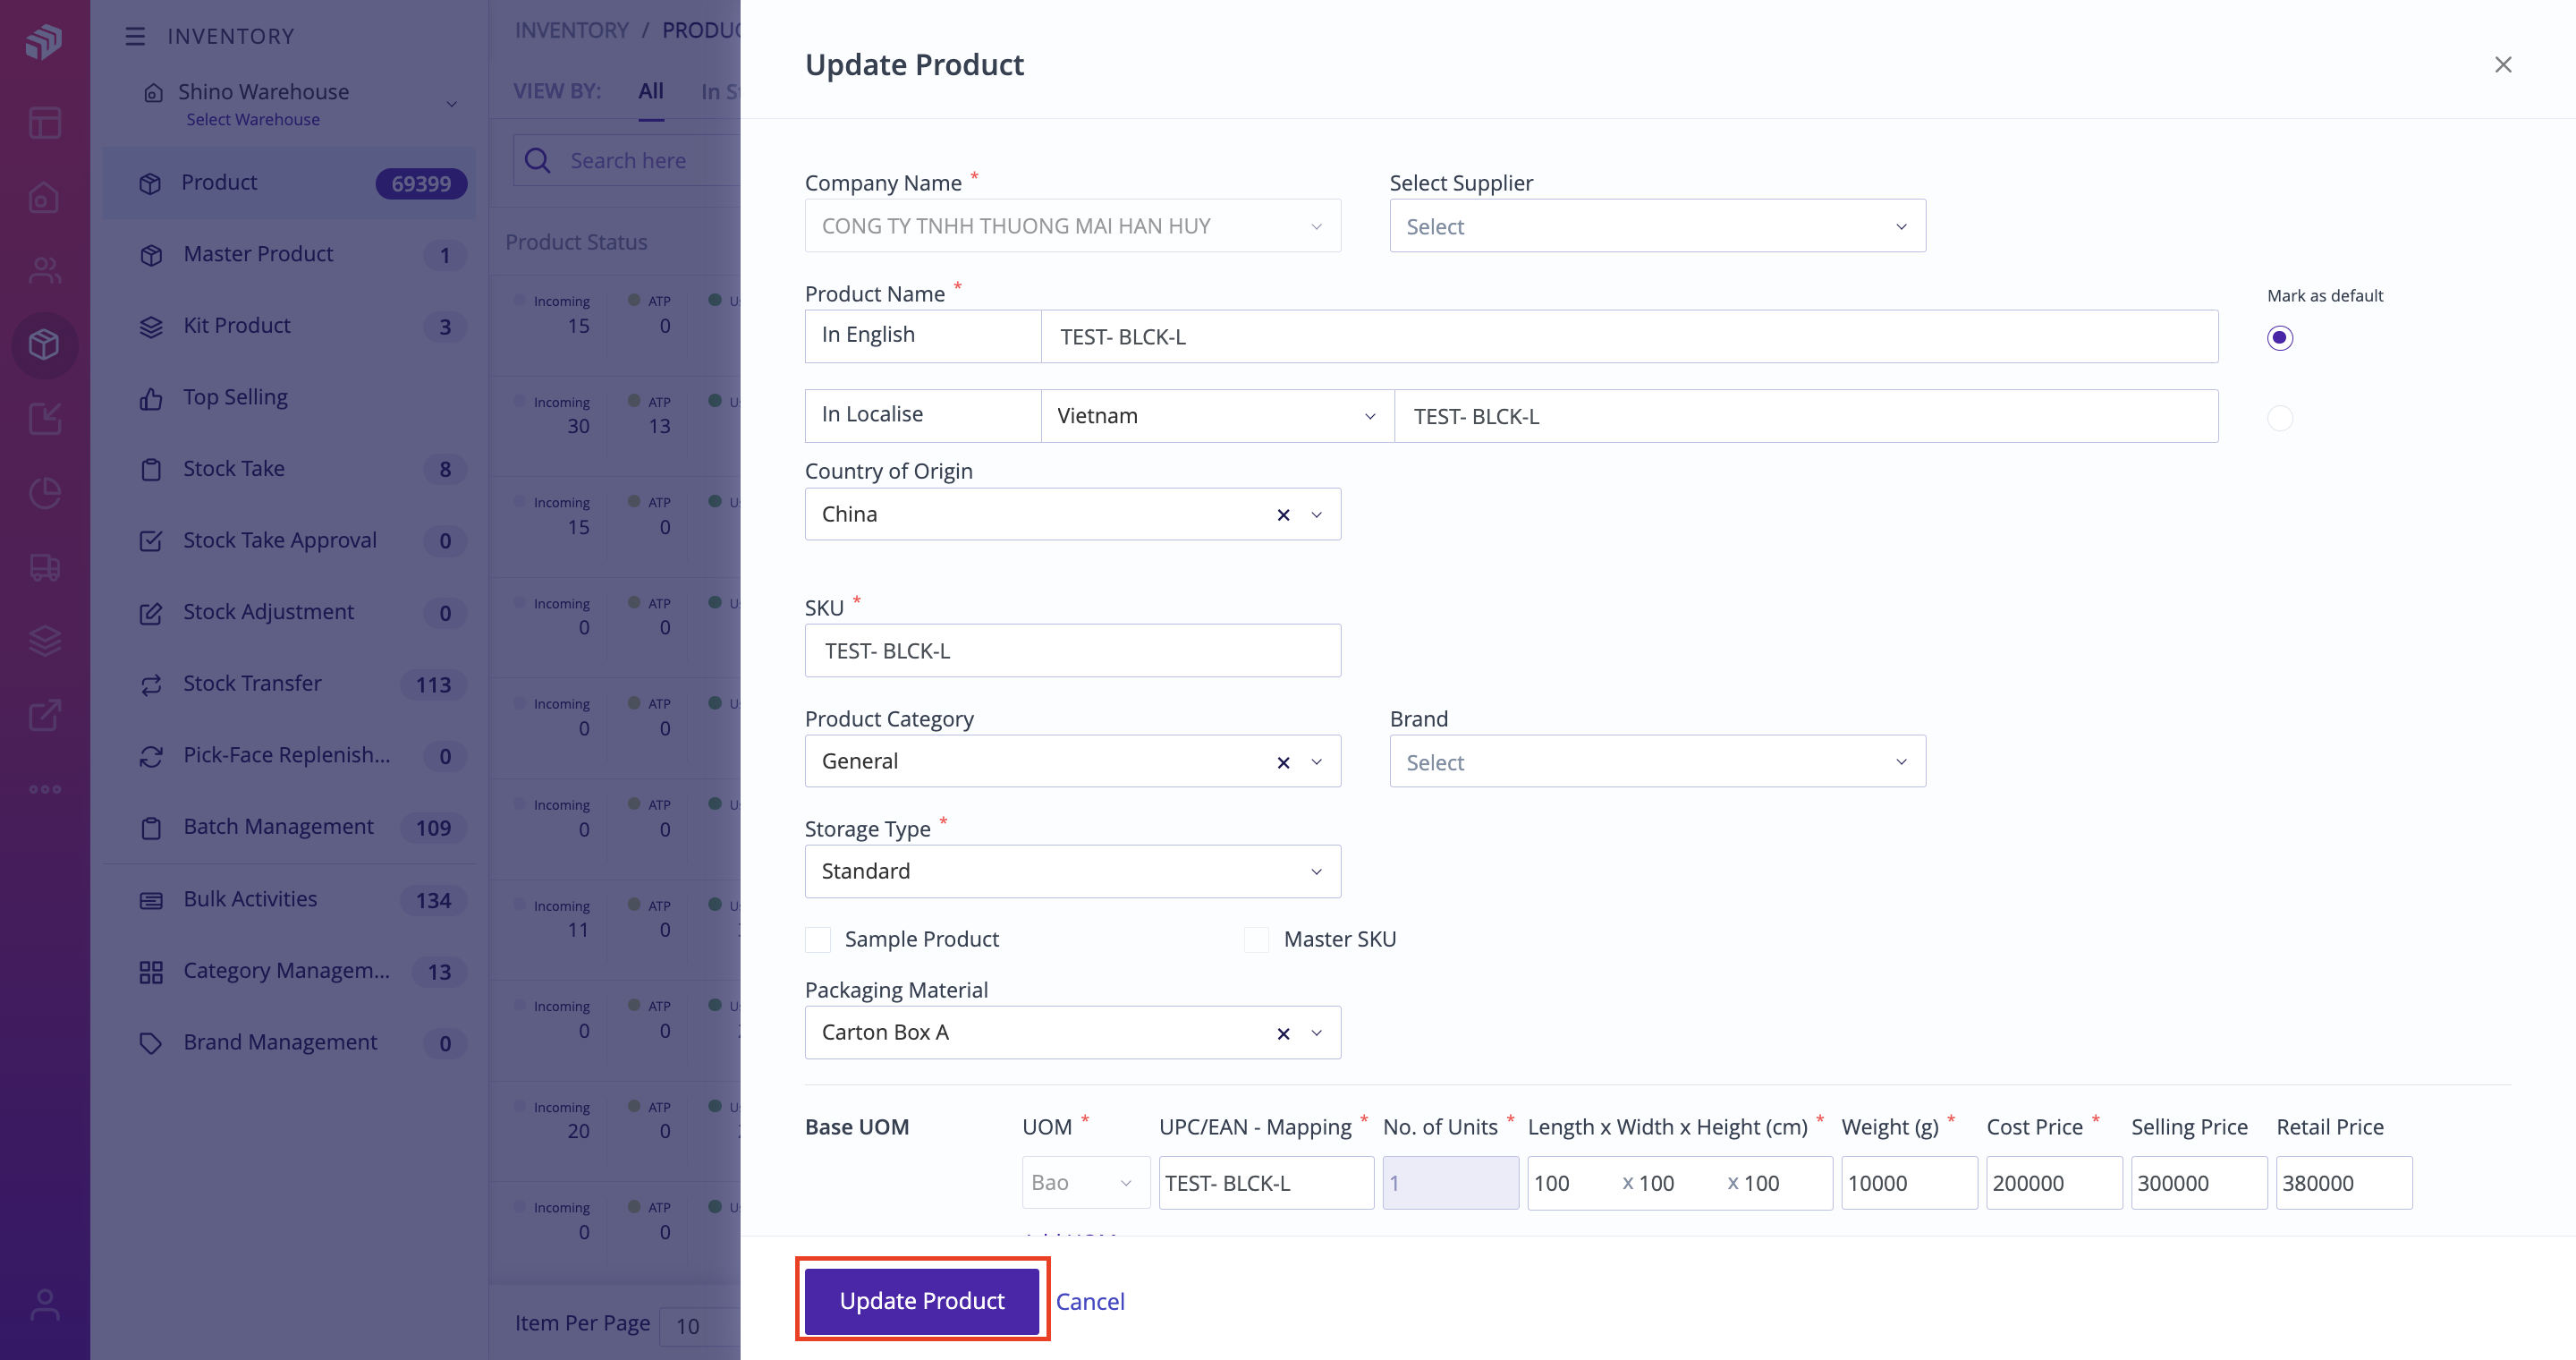Check the Master SKU checkbox
The width and height of the screenshot is (2576, 1360).
(1257, 939)
